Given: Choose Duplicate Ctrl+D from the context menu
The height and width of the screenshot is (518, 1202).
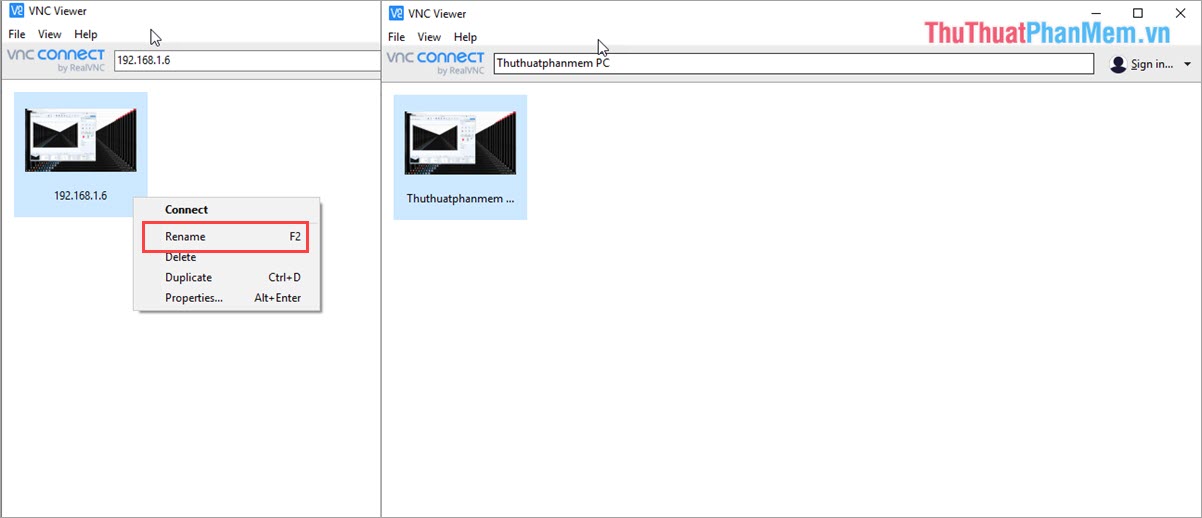Looking at the screenshot, I should point(228,277).
